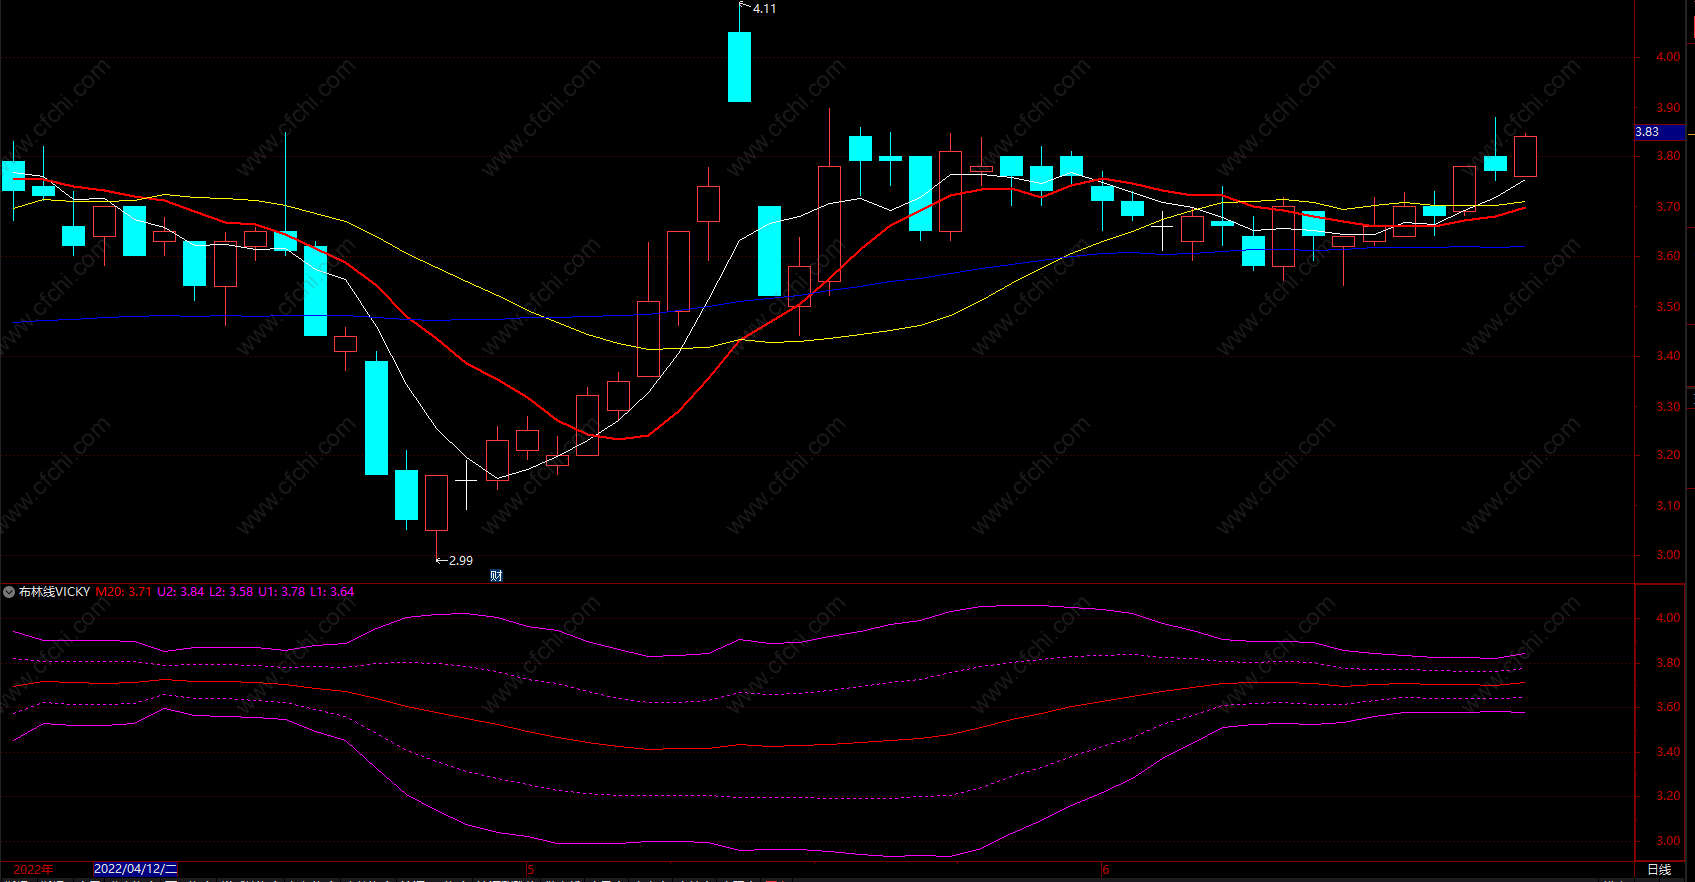Click the 4.00 tick on main price axis
The height and width of the screenshot is (882, 1695).
pos(1668,57)
